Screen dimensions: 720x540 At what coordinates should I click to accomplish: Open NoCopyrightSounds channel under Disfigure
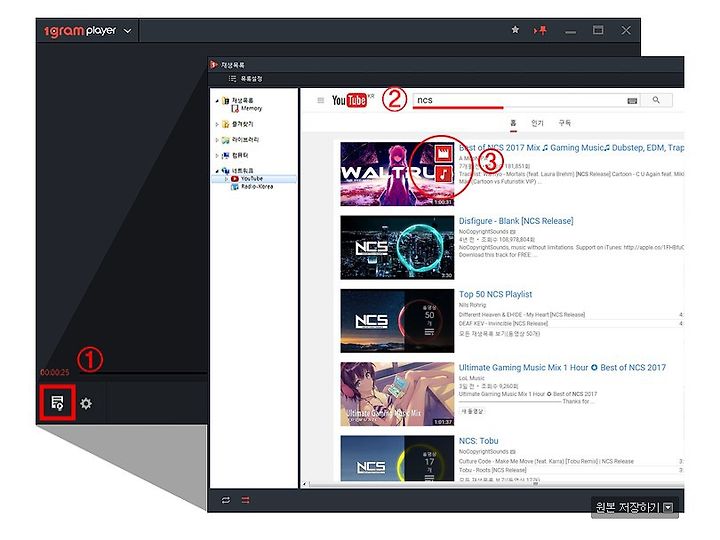[x=484, y=231]
